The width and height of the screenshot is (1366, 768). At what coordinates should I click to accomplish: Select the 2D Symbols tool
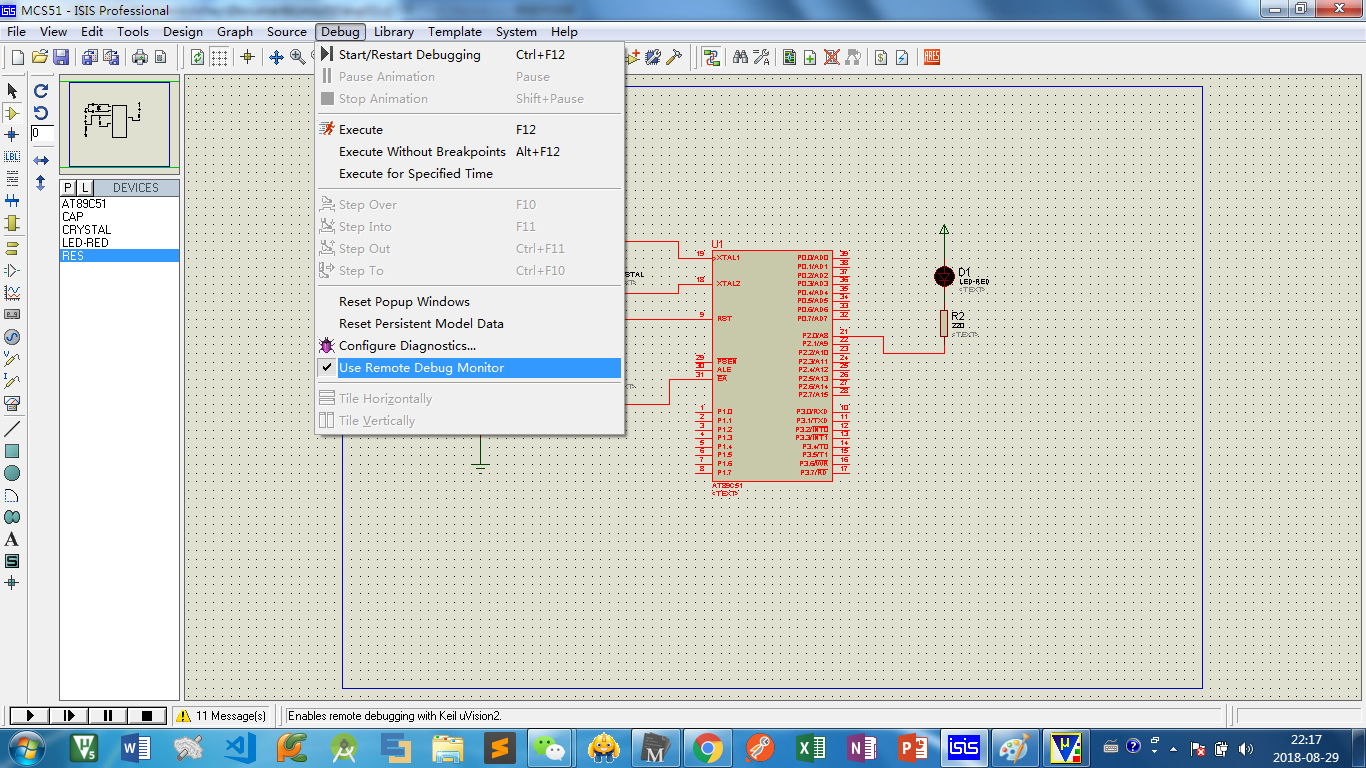pos(12,561)
